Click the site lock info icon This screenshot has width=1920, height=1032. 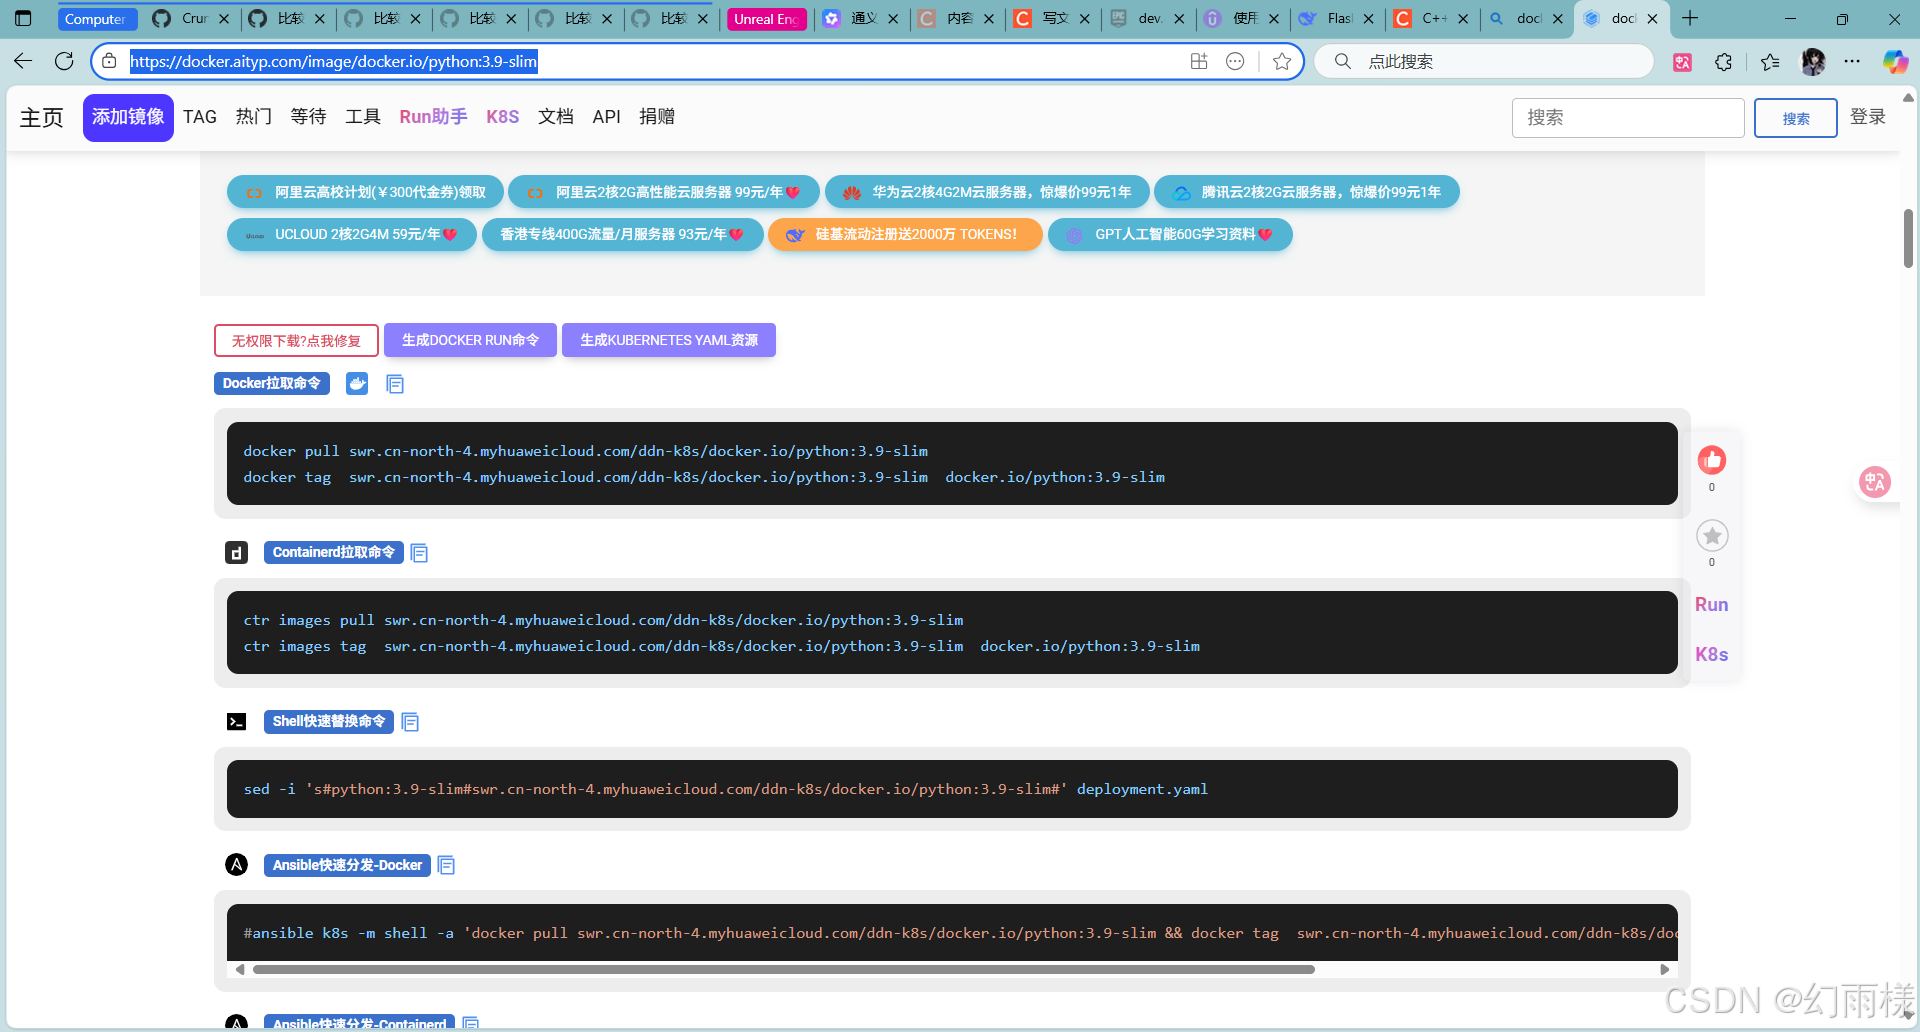coord(109,62)
